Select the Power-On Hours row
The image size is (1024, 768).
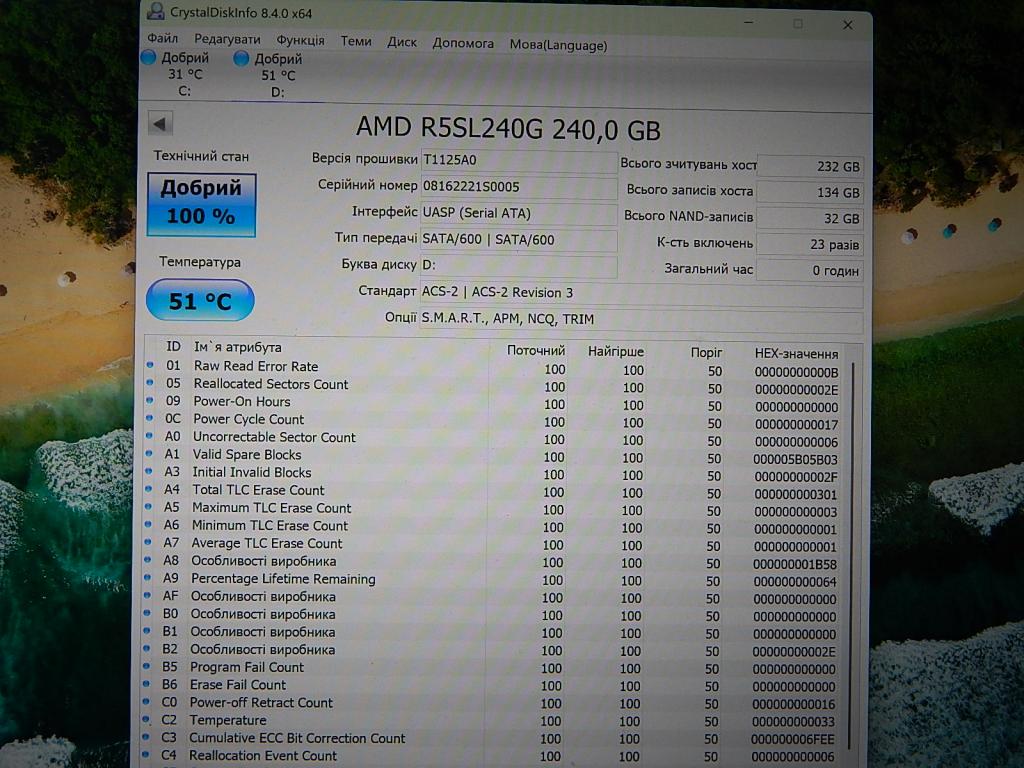click(x=494, y=404)
